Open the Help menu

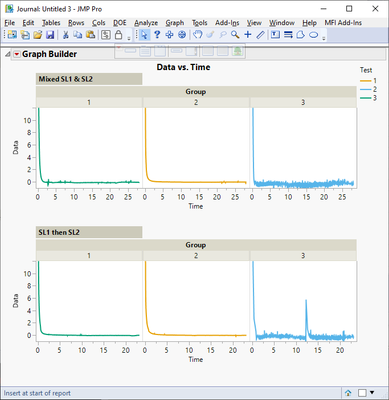(x=309, y=23)
